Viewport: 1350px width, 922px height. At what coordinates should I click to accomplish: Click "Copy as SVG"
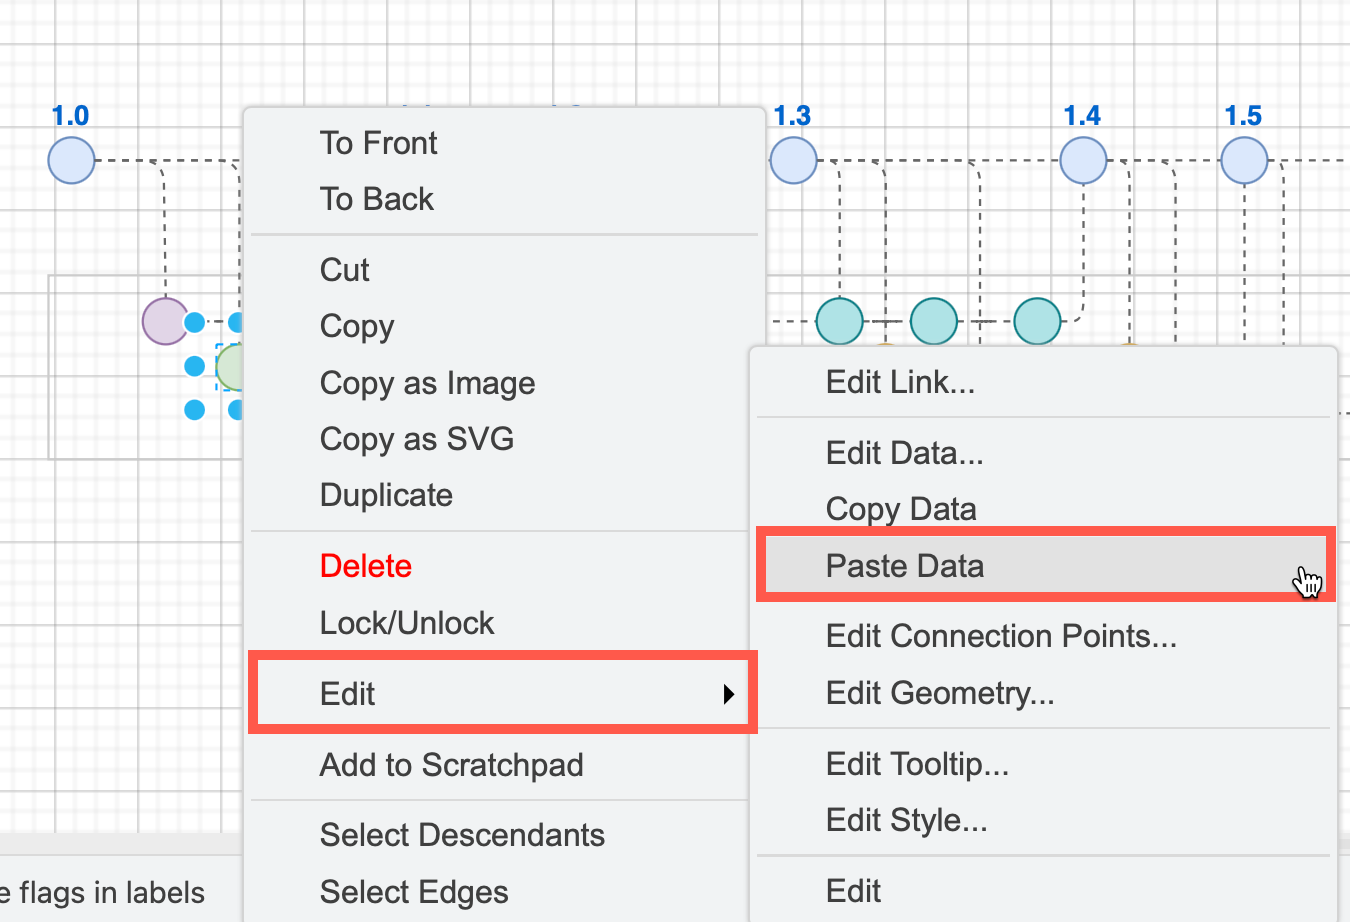416,439
